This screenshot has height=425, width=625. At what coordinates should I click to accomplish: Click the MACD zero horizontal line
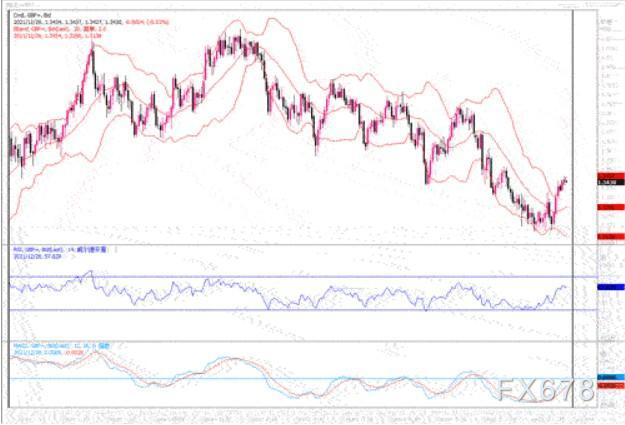[x=303, y=379]
